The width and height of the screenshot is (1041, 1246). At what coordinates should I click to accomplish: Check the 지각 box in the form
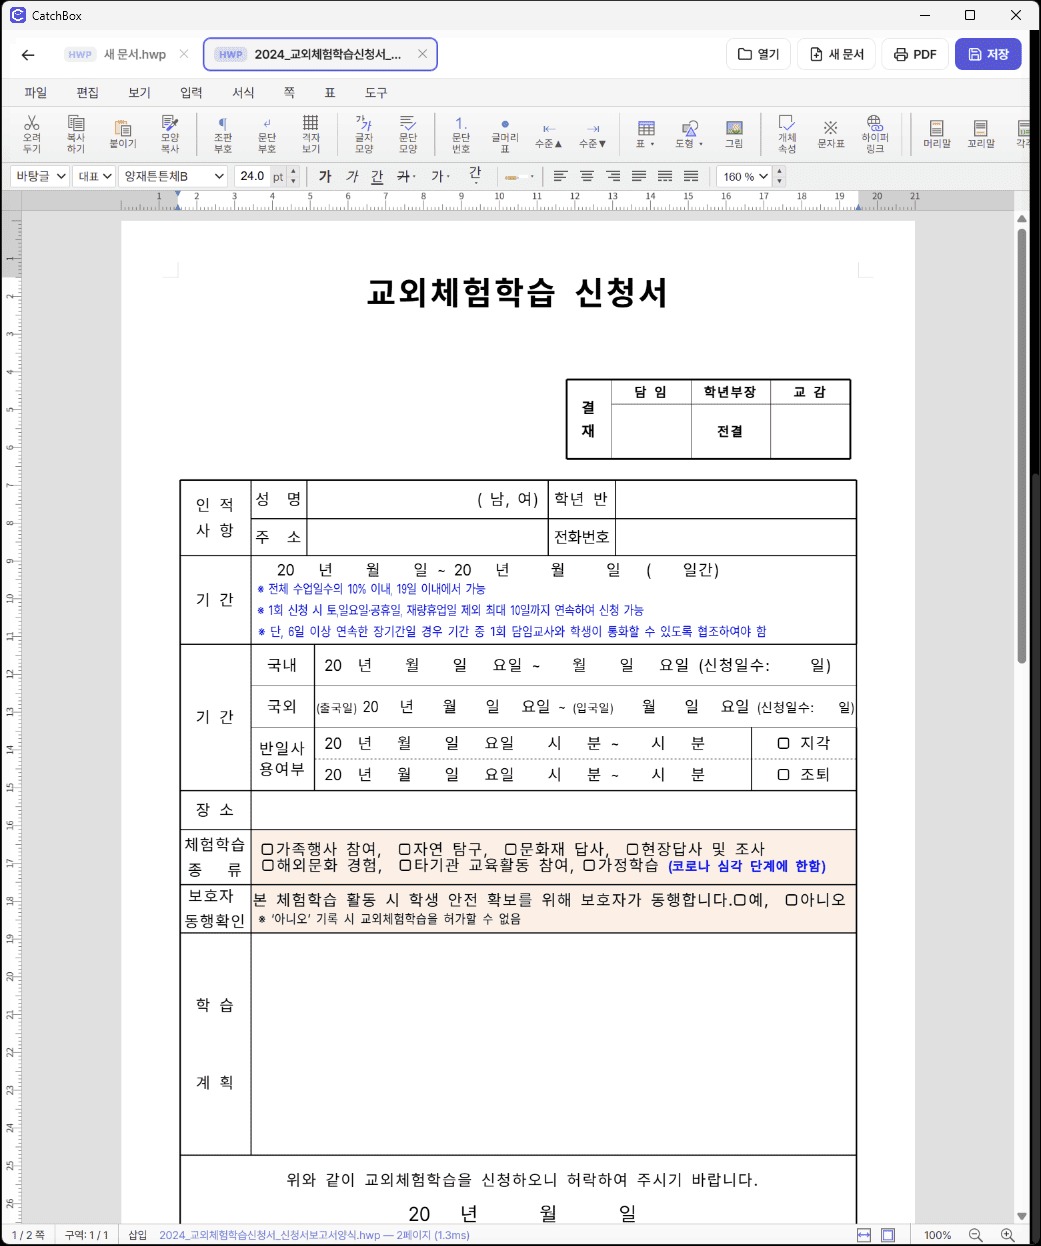pos(784,743)
